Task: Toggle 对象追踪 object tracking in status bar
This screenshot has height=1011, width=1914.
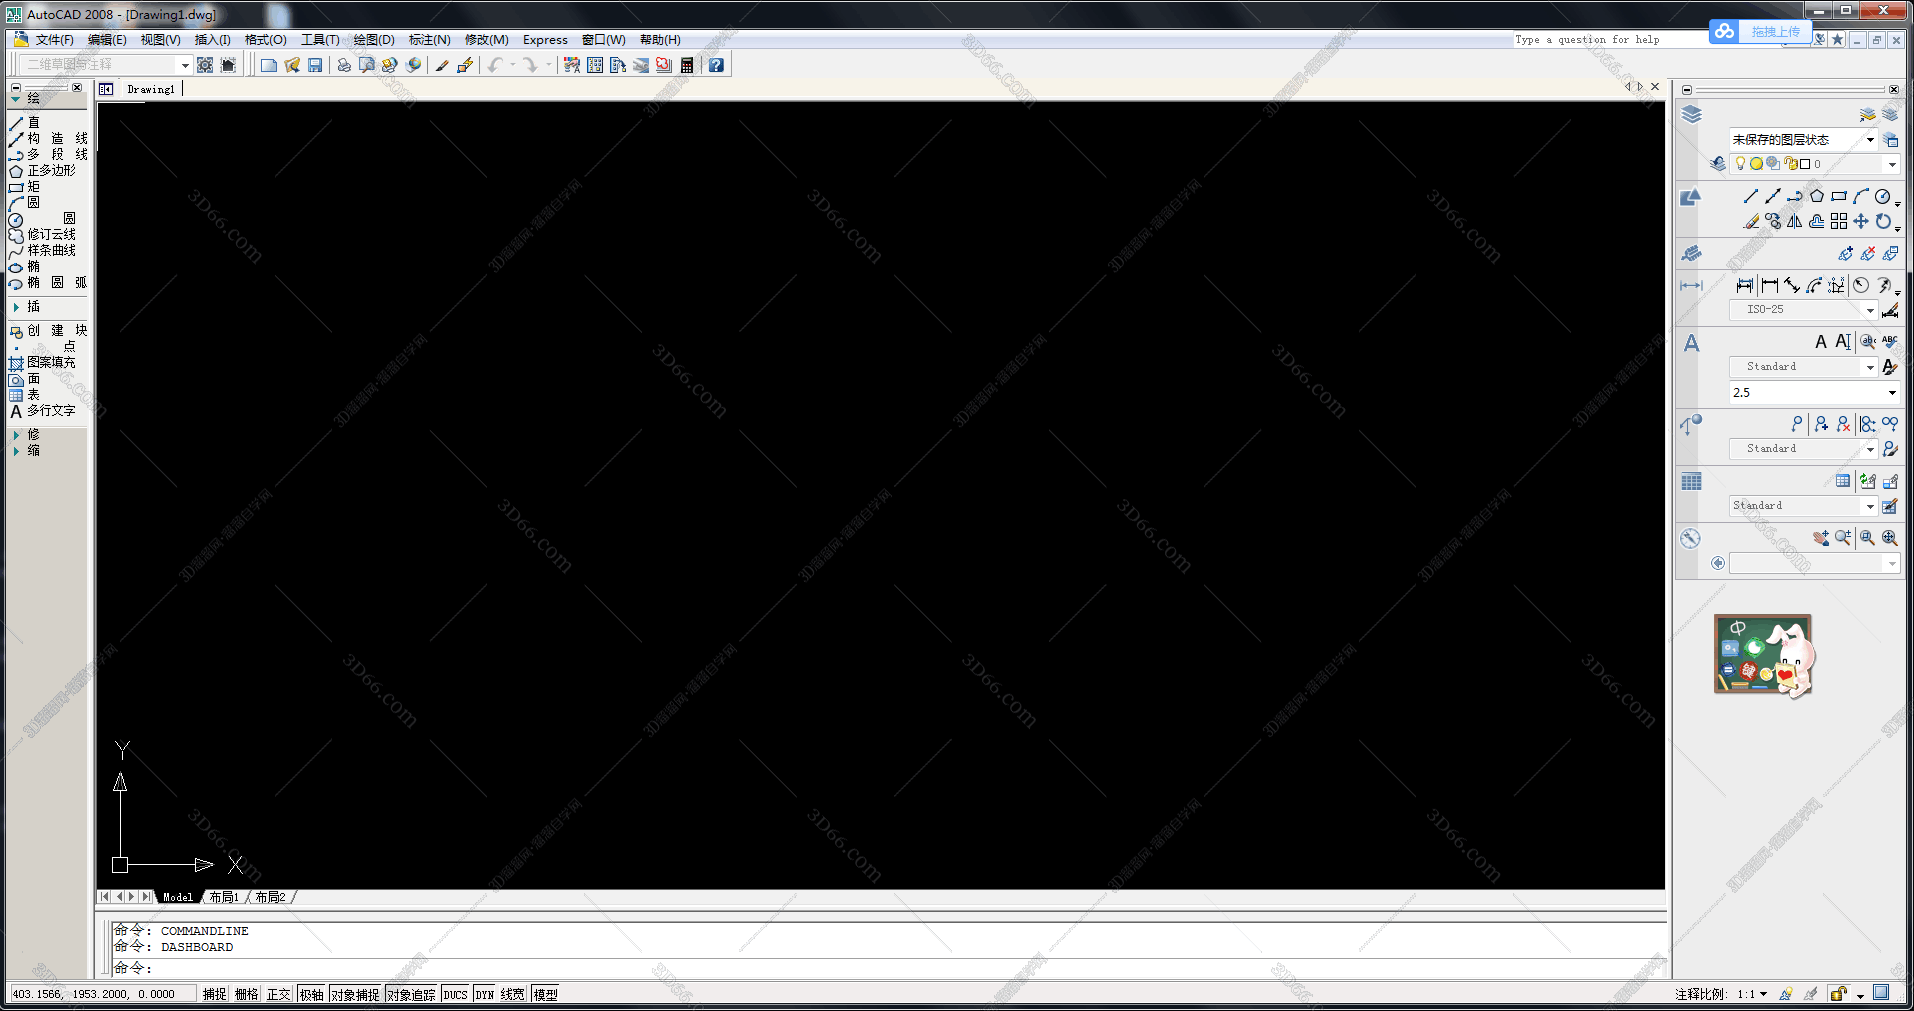Action: (x=411, y=994)
